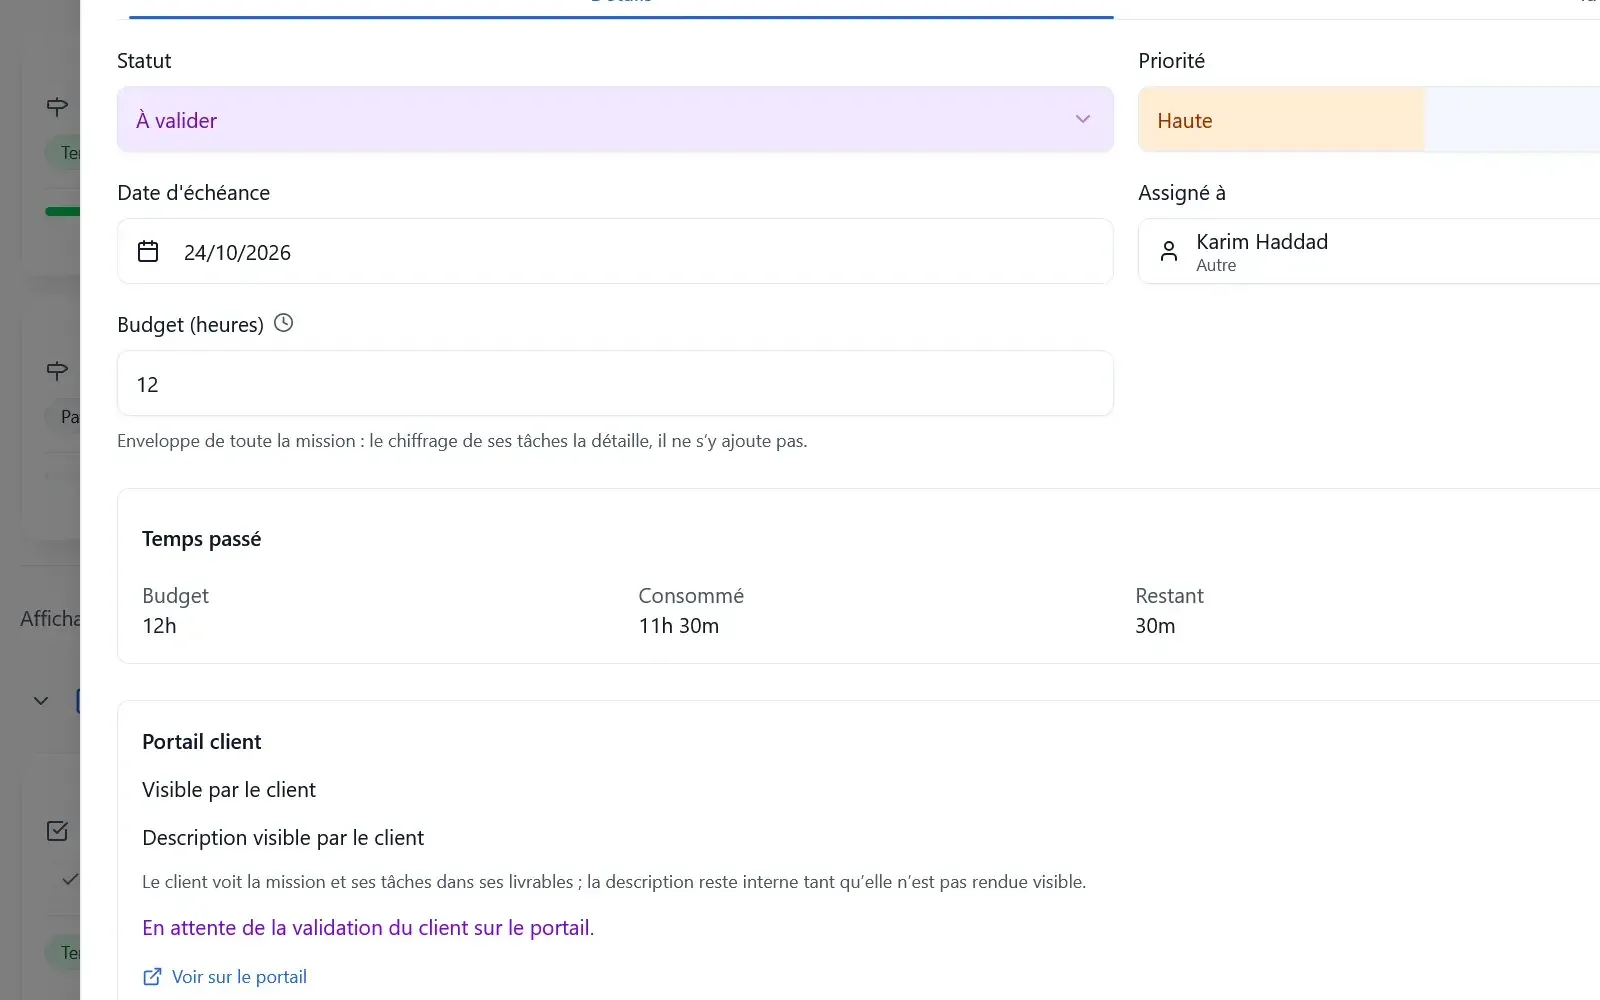The image size is (1600, 1000).
Task: Click the calendar icon in the due date field
Action: 148,251
